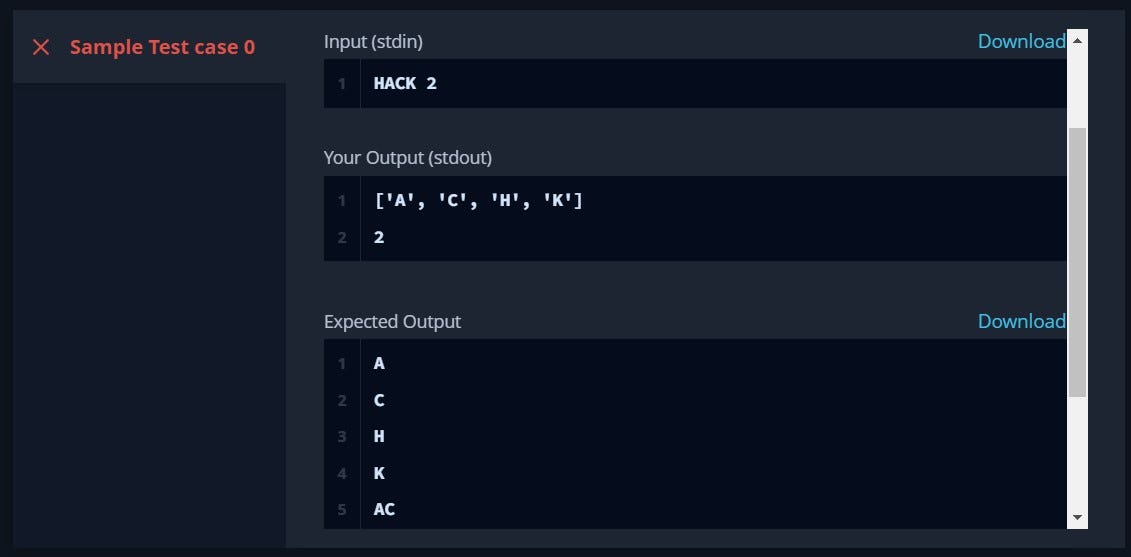Click the Input (stdin) heading
This screenshot has height=557, width=1131.
coord(373,43)
